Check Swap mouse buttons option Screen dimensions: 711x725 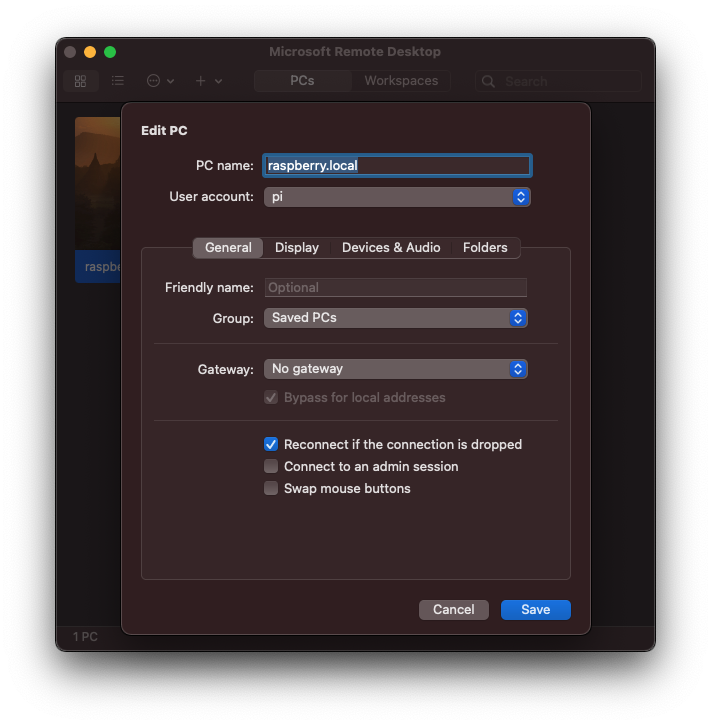click(271, 488)
